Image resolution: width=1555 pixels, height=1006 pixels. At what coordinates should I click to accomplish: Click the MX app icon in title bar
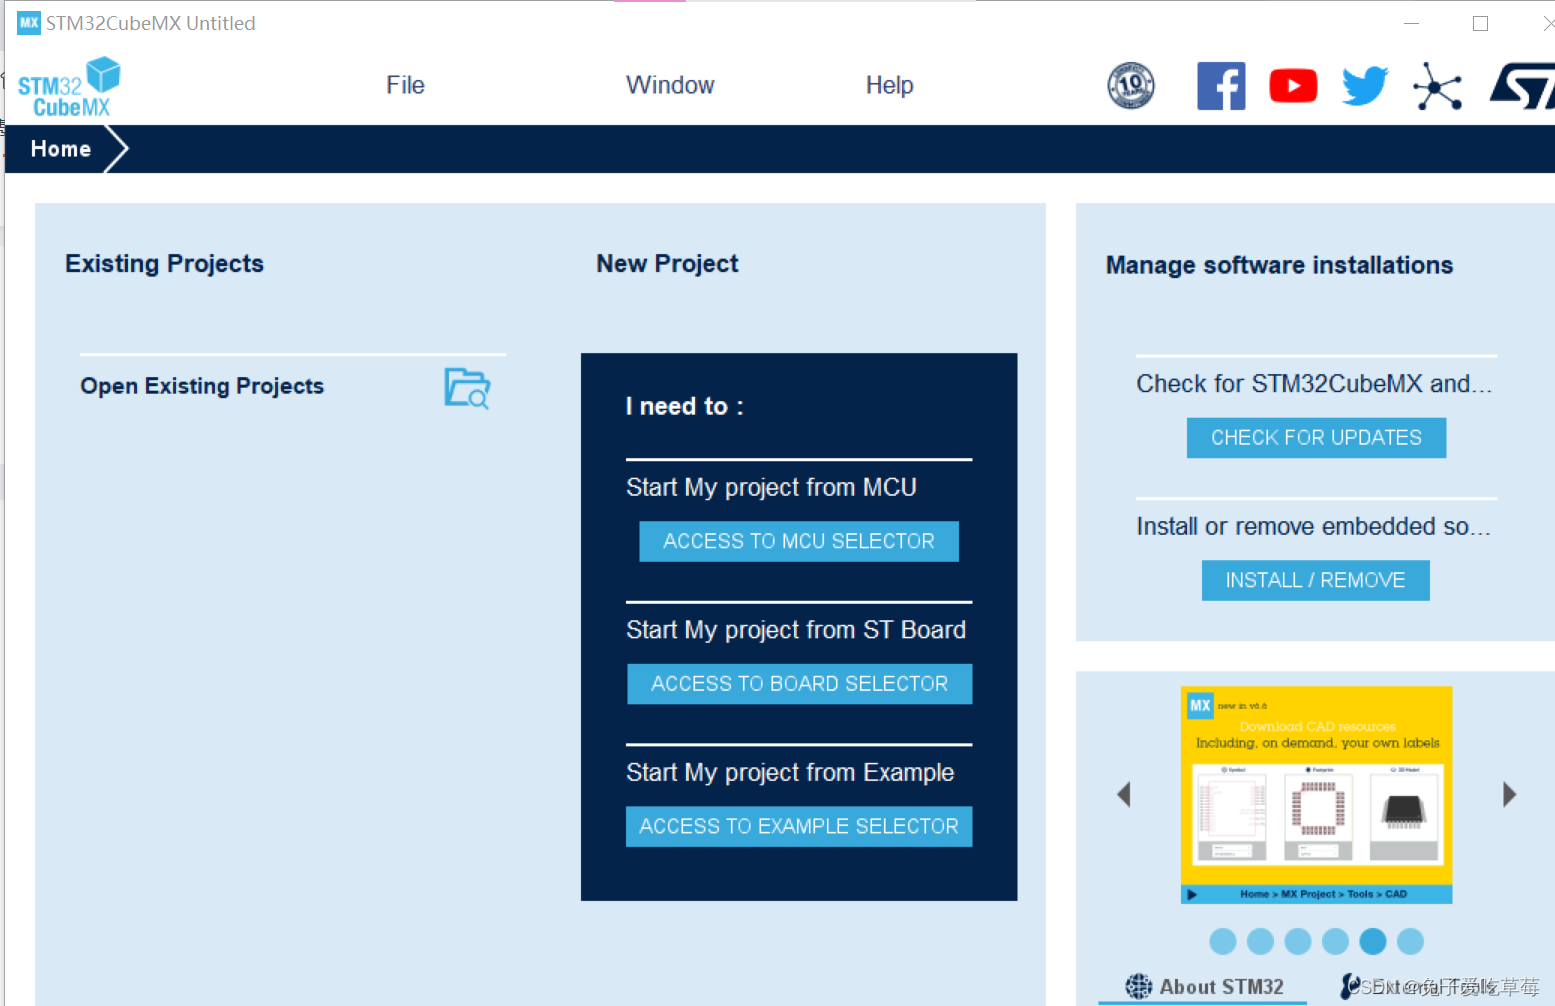click(x=29, y=22)
